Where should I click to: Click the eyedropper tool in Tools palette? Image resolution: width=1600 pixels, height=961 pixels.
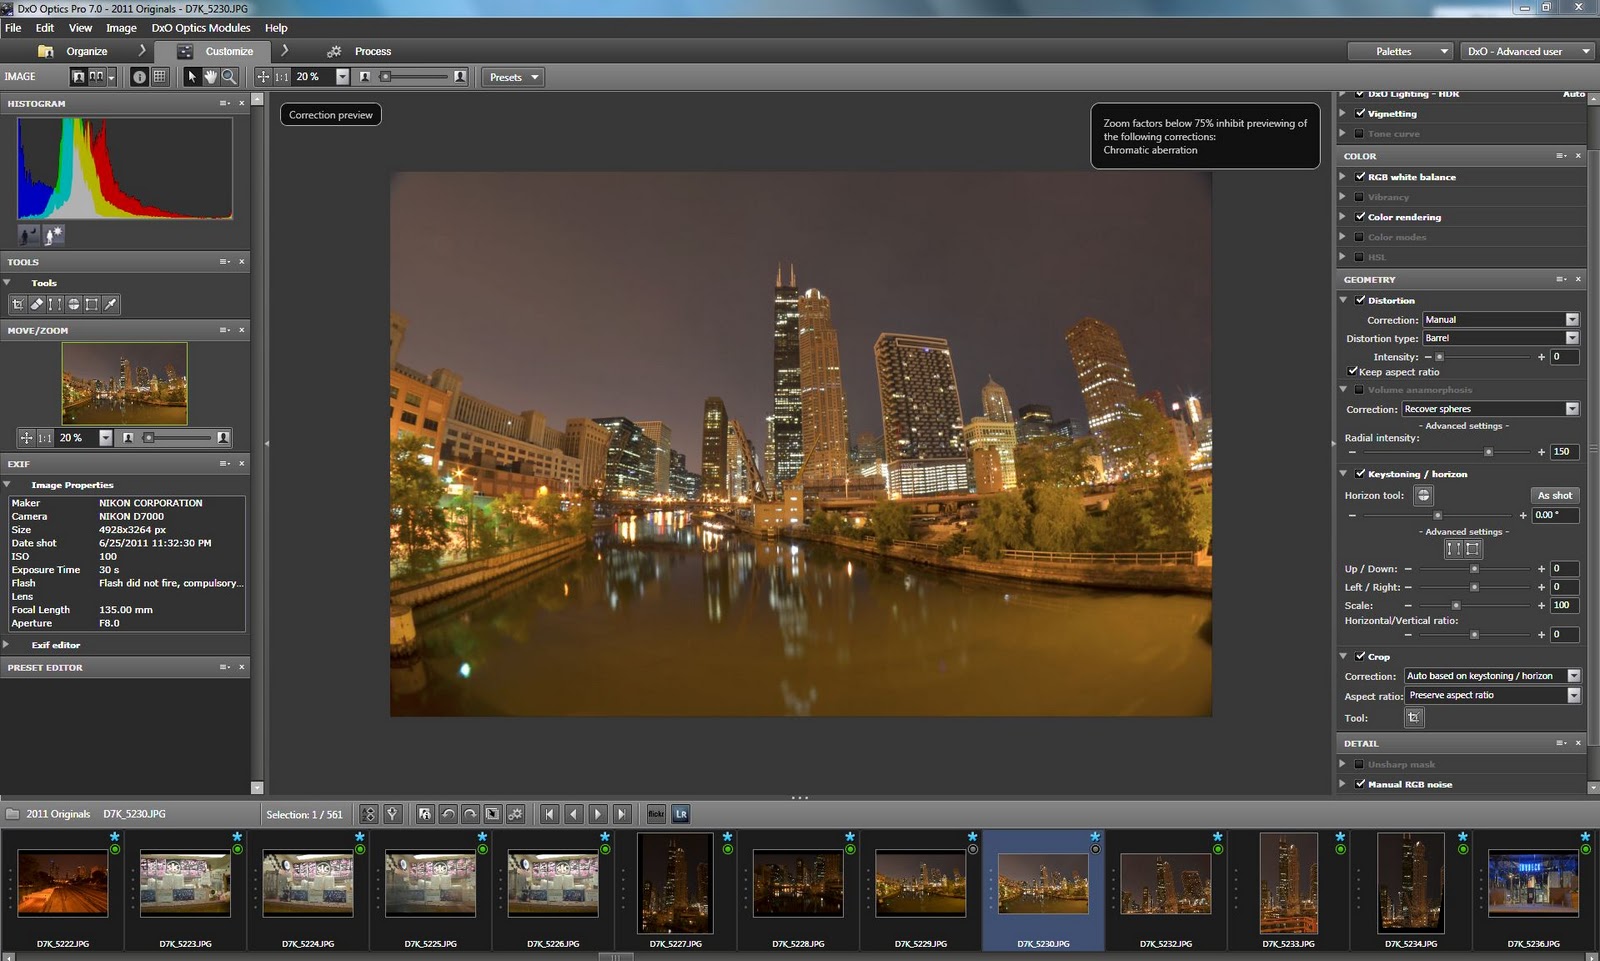point(111,304)
